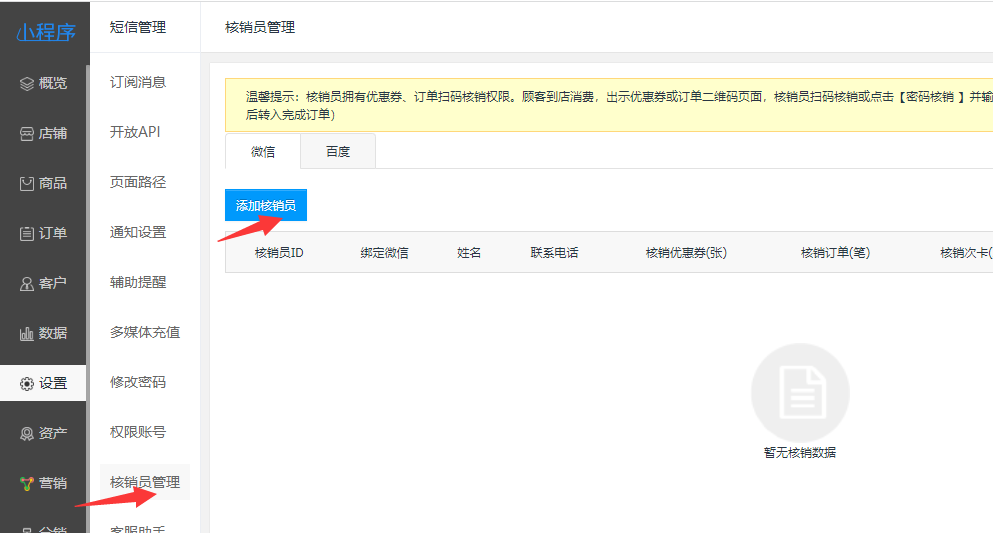Click the 资产 asset medal icon
Image resolution: width=993 pixels, height=533 pixels.
tap(27, 434)
